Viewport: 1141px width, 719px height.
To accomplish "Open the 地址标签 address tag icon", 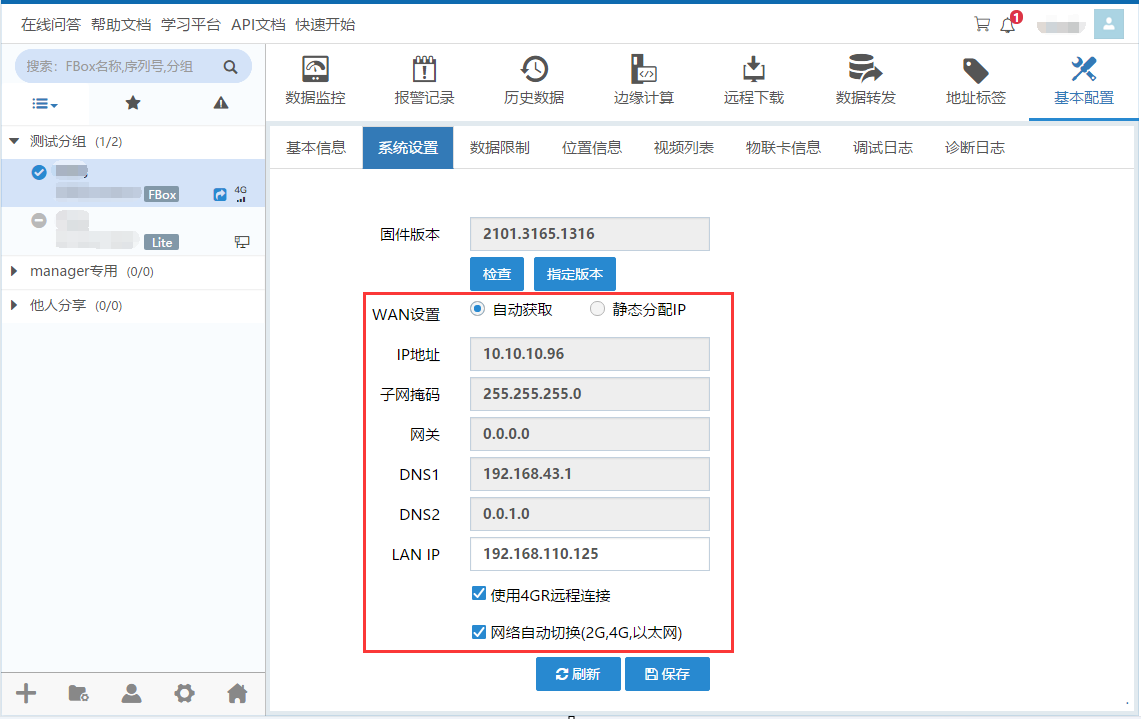I will 975,70.
